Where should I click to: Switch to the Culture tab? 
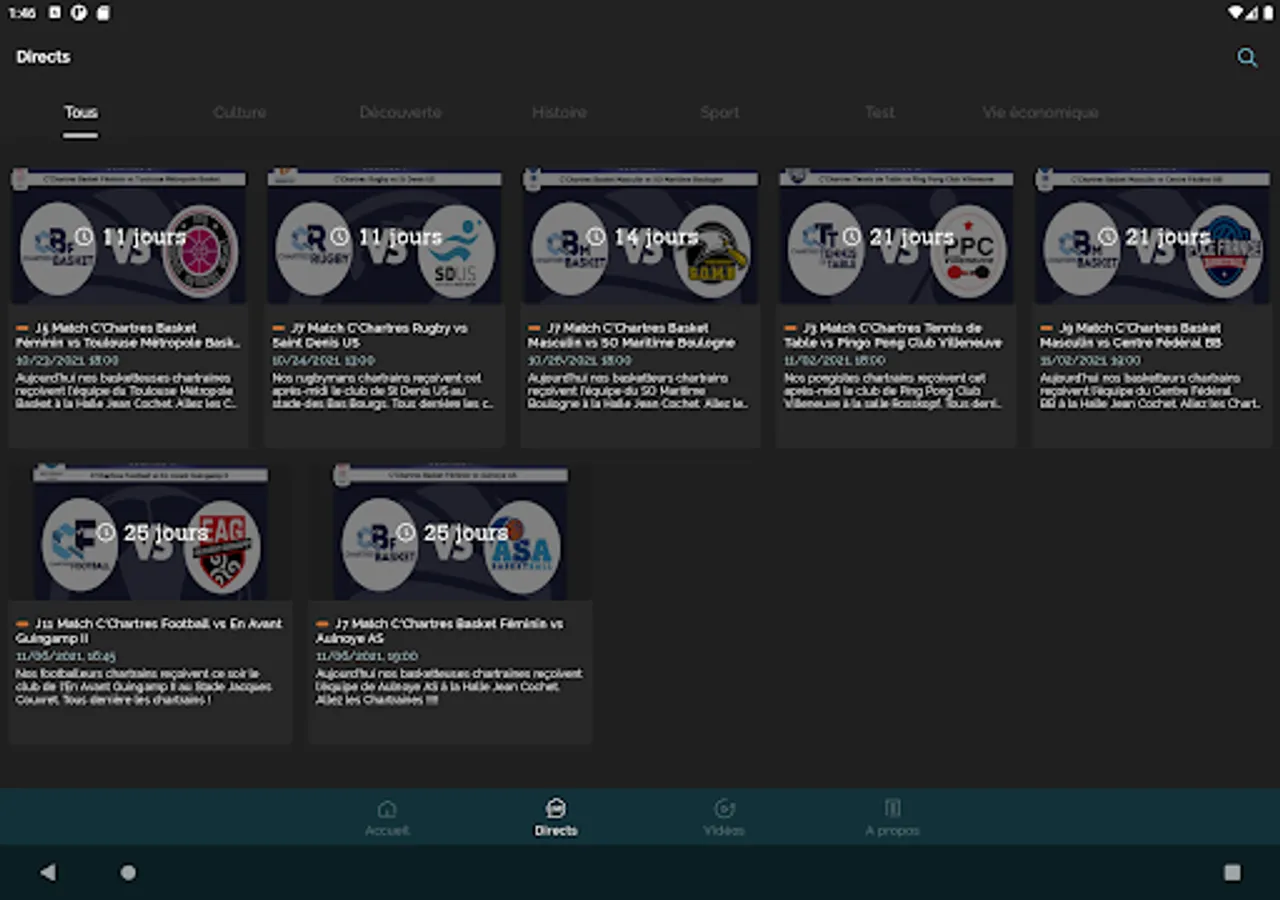point(240,112)
